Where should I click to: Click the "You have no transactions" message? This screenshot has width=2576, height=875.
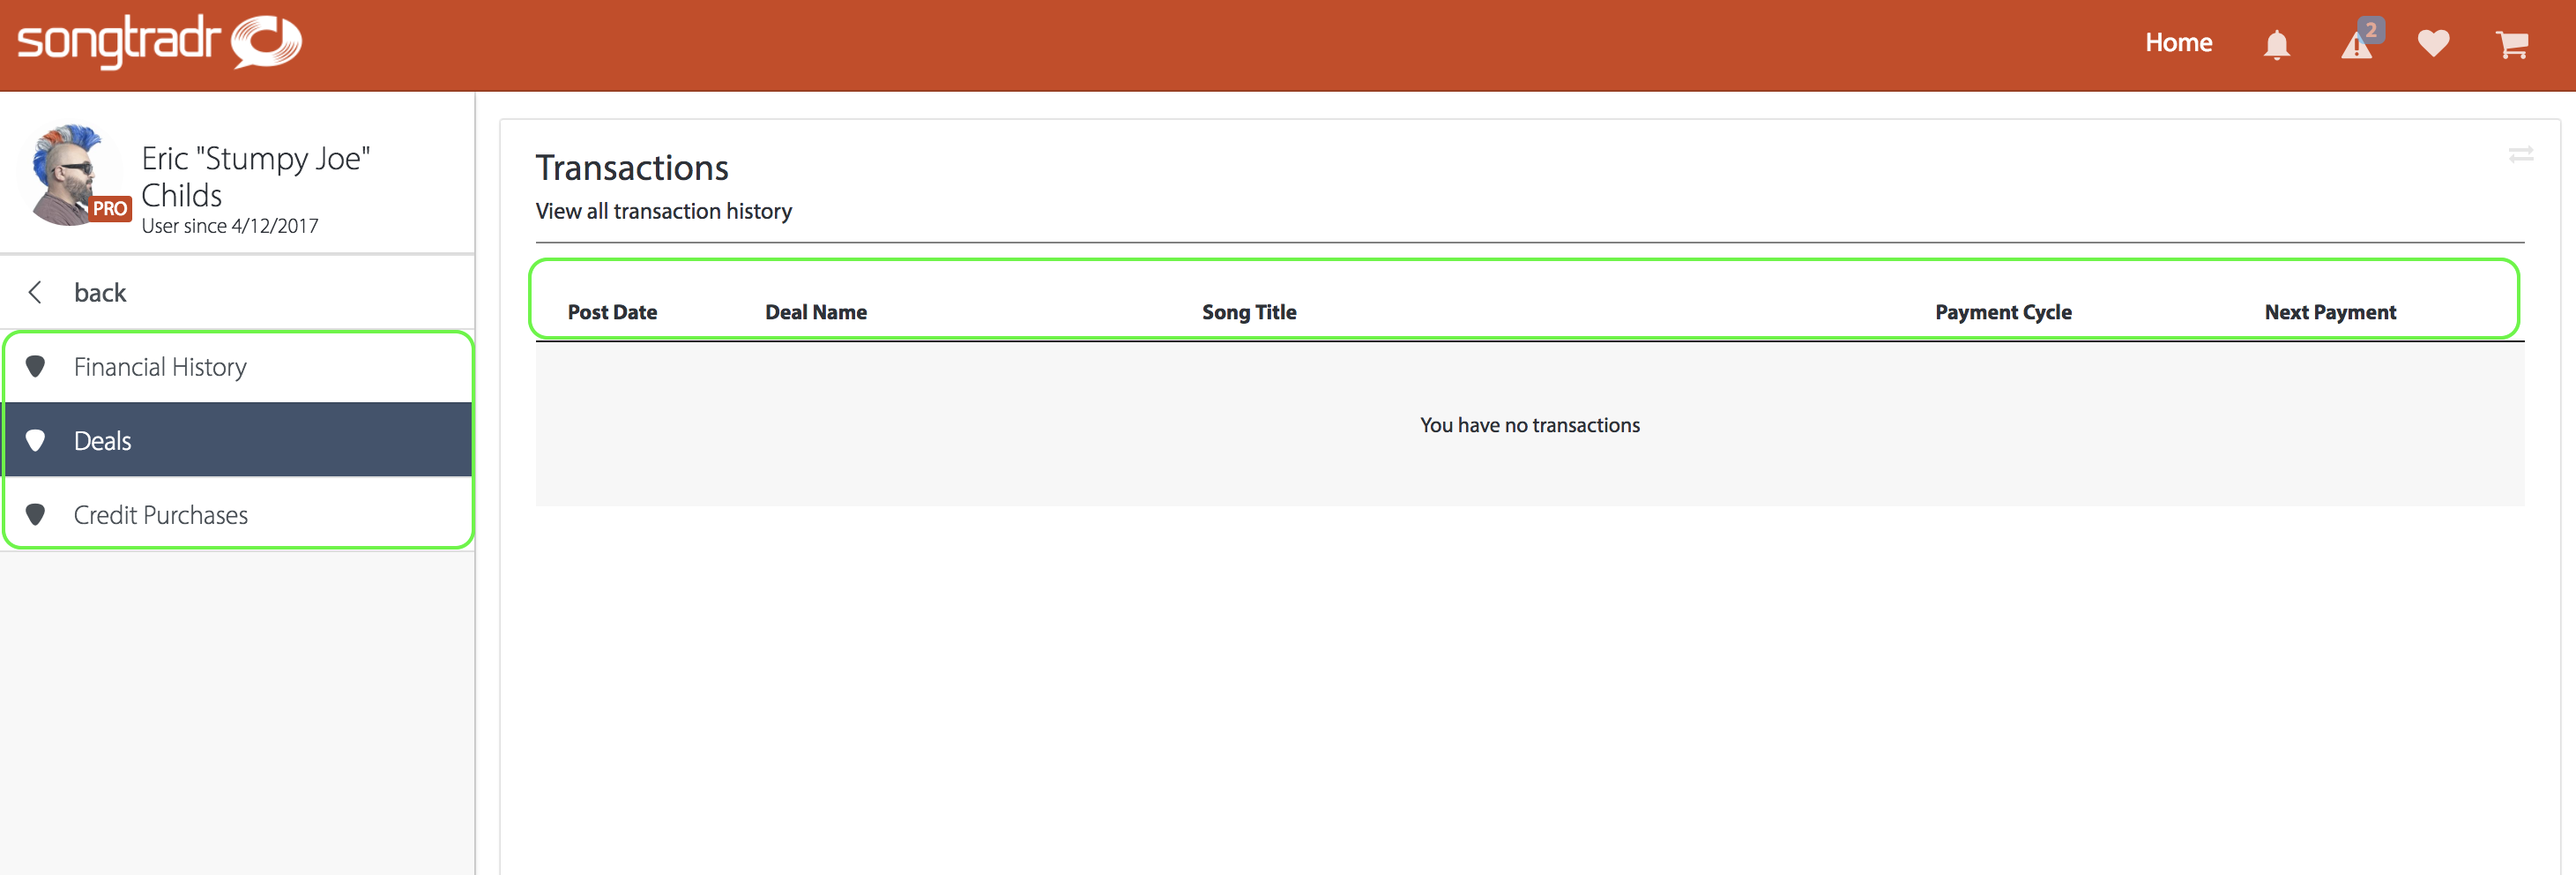tap(1530, 425)
